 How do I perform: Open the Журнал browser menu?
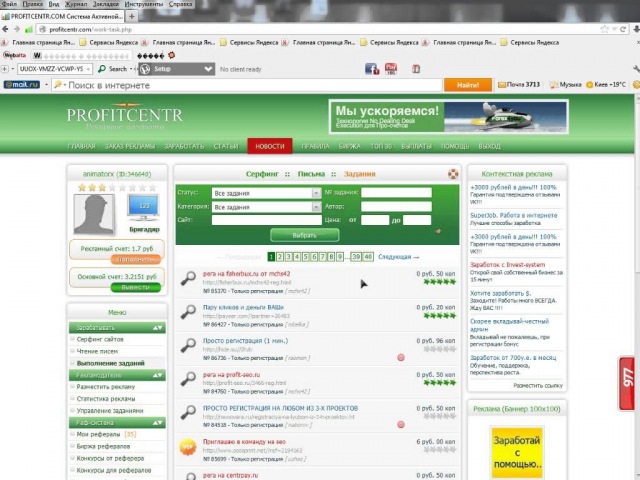(x=75, y=4)
